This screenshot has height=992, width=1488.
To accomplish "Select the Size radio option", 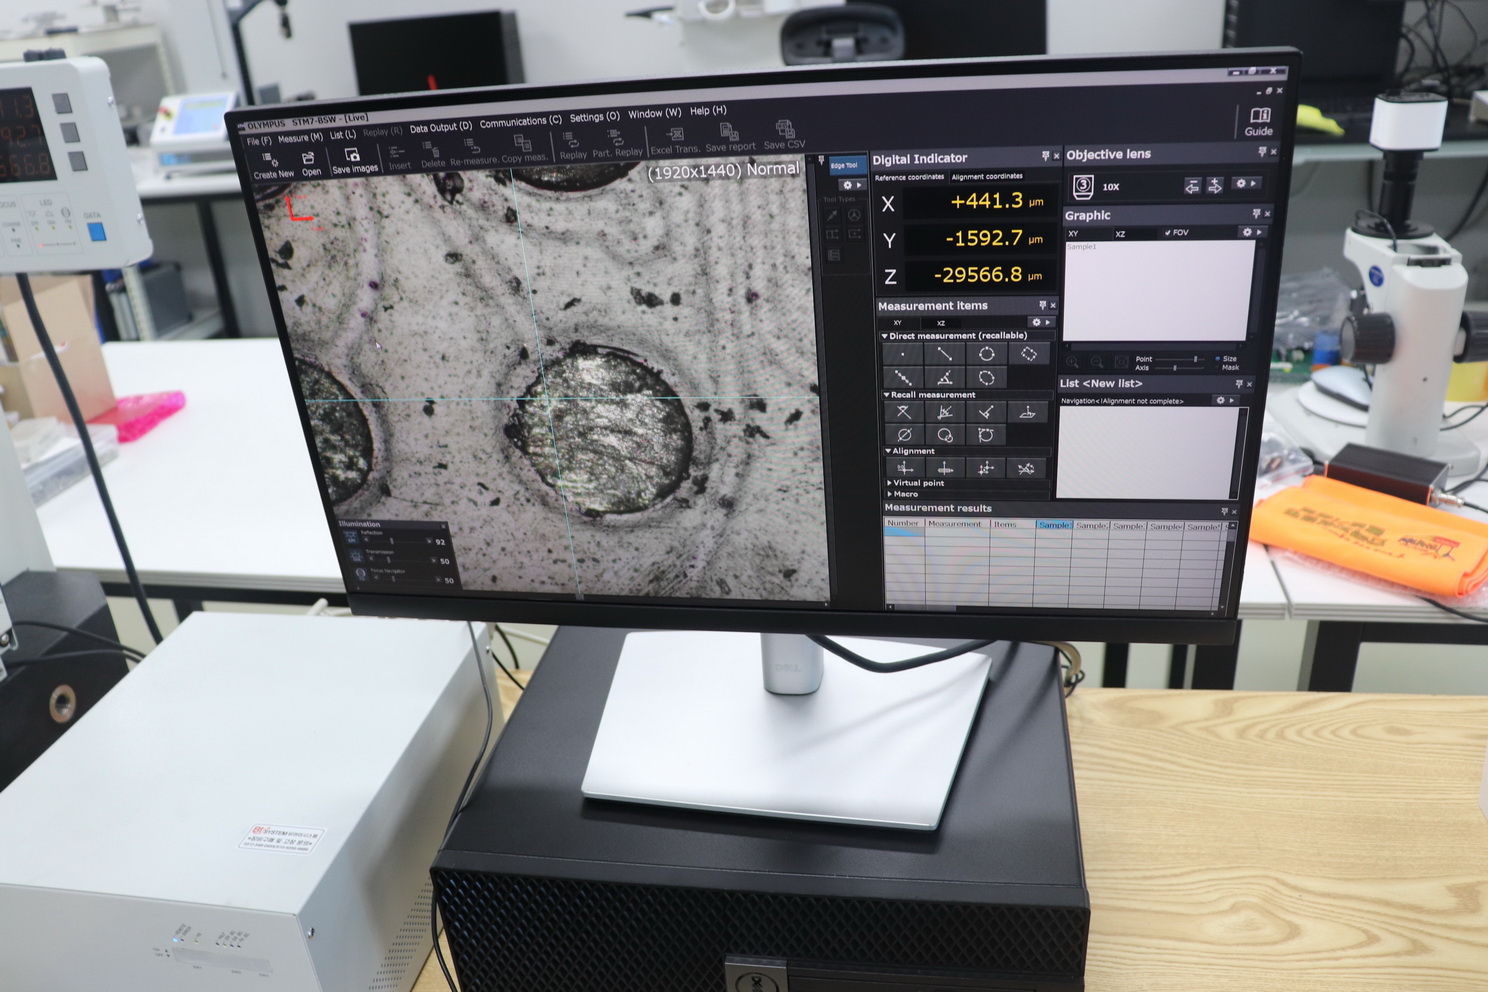I will 1217,358.
